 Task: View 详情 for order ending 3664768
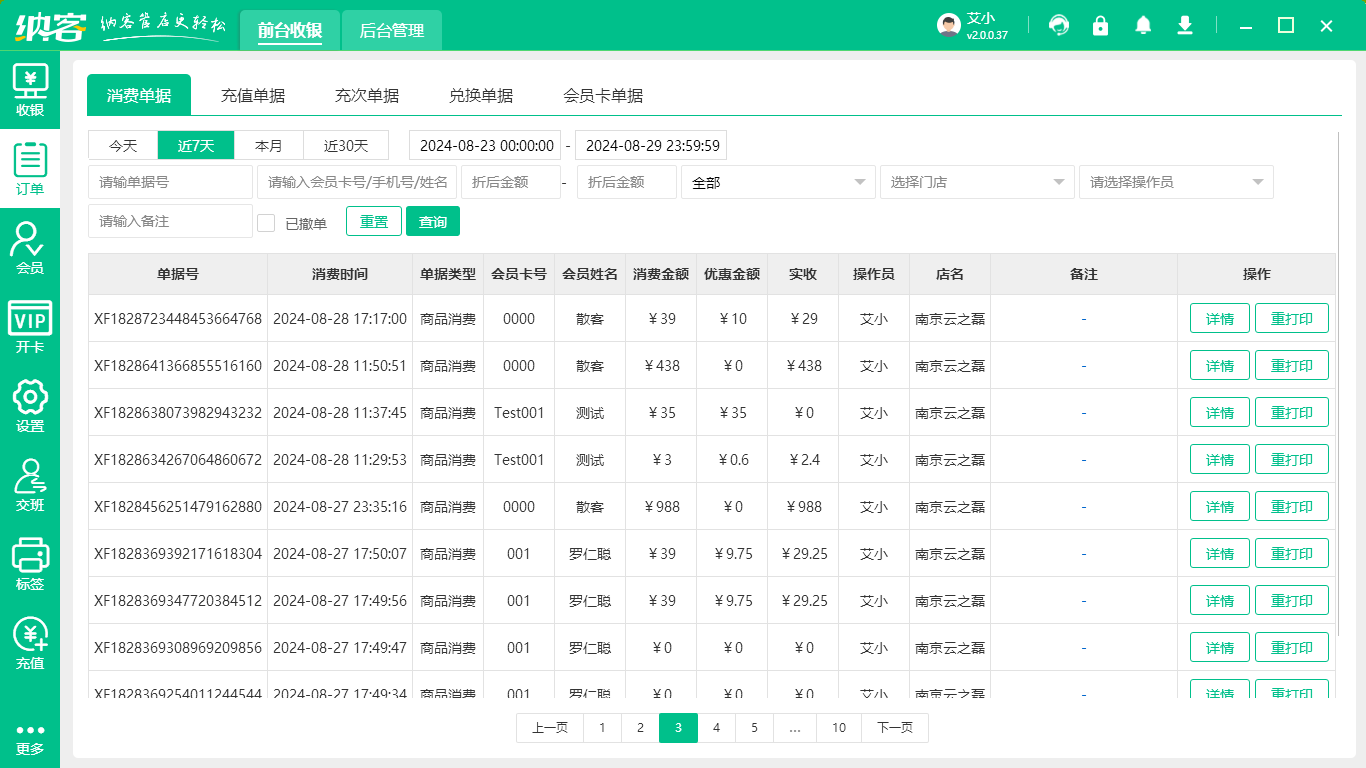1220,319
